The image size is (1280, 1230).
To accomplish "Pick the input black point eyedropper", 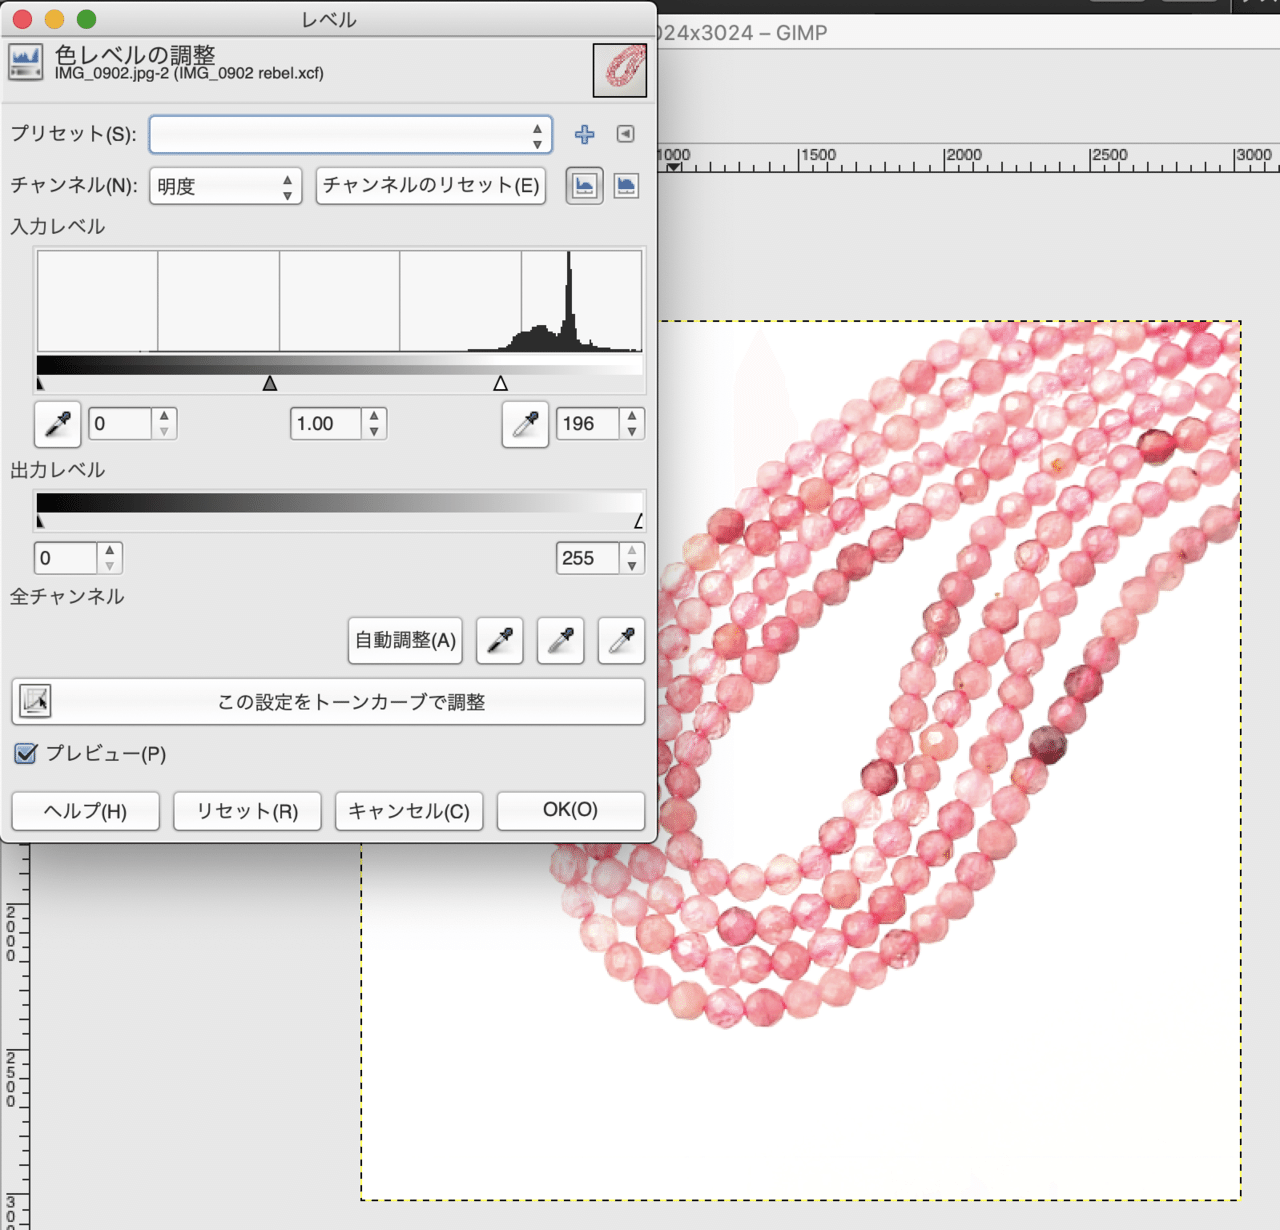I will click(58, 424).
